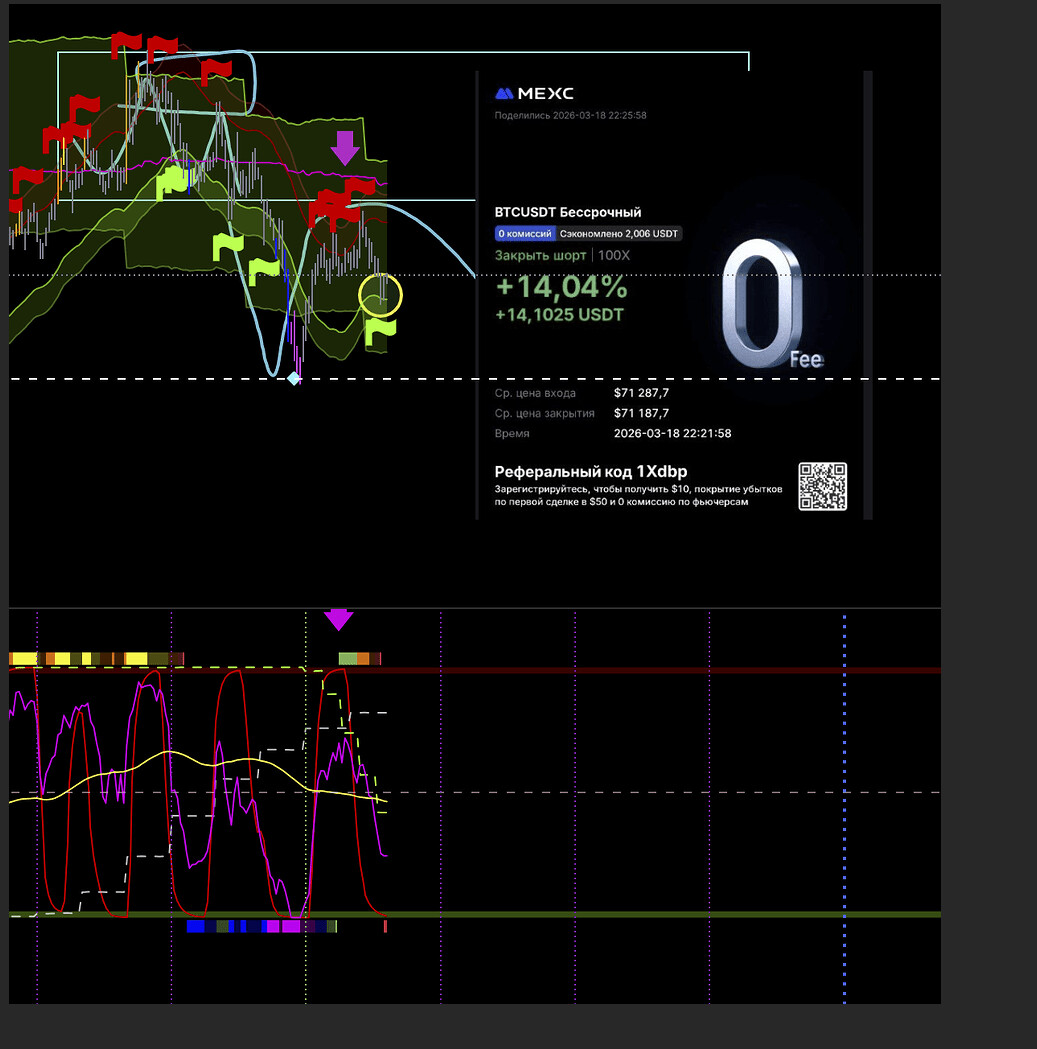Screen dimensions: 1037x1049
Task: Click the "BTCUSDT Бессрочный" pair title
Action: [x=567, y=212]
